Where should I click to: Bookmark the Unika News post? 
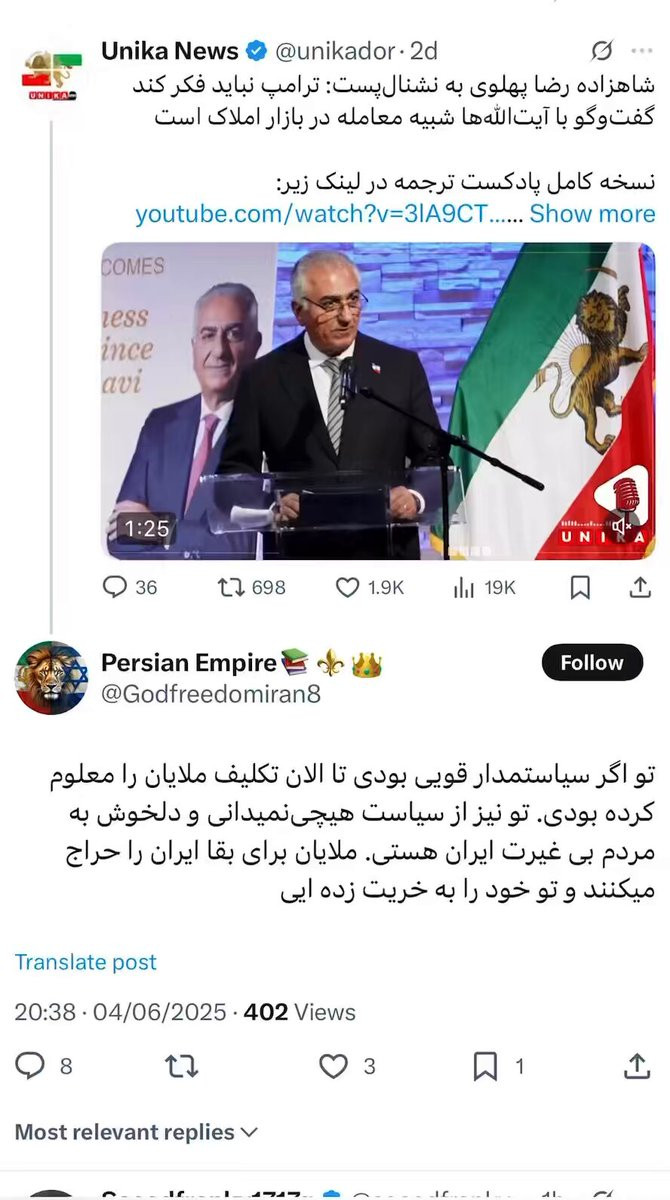(579, 588)
